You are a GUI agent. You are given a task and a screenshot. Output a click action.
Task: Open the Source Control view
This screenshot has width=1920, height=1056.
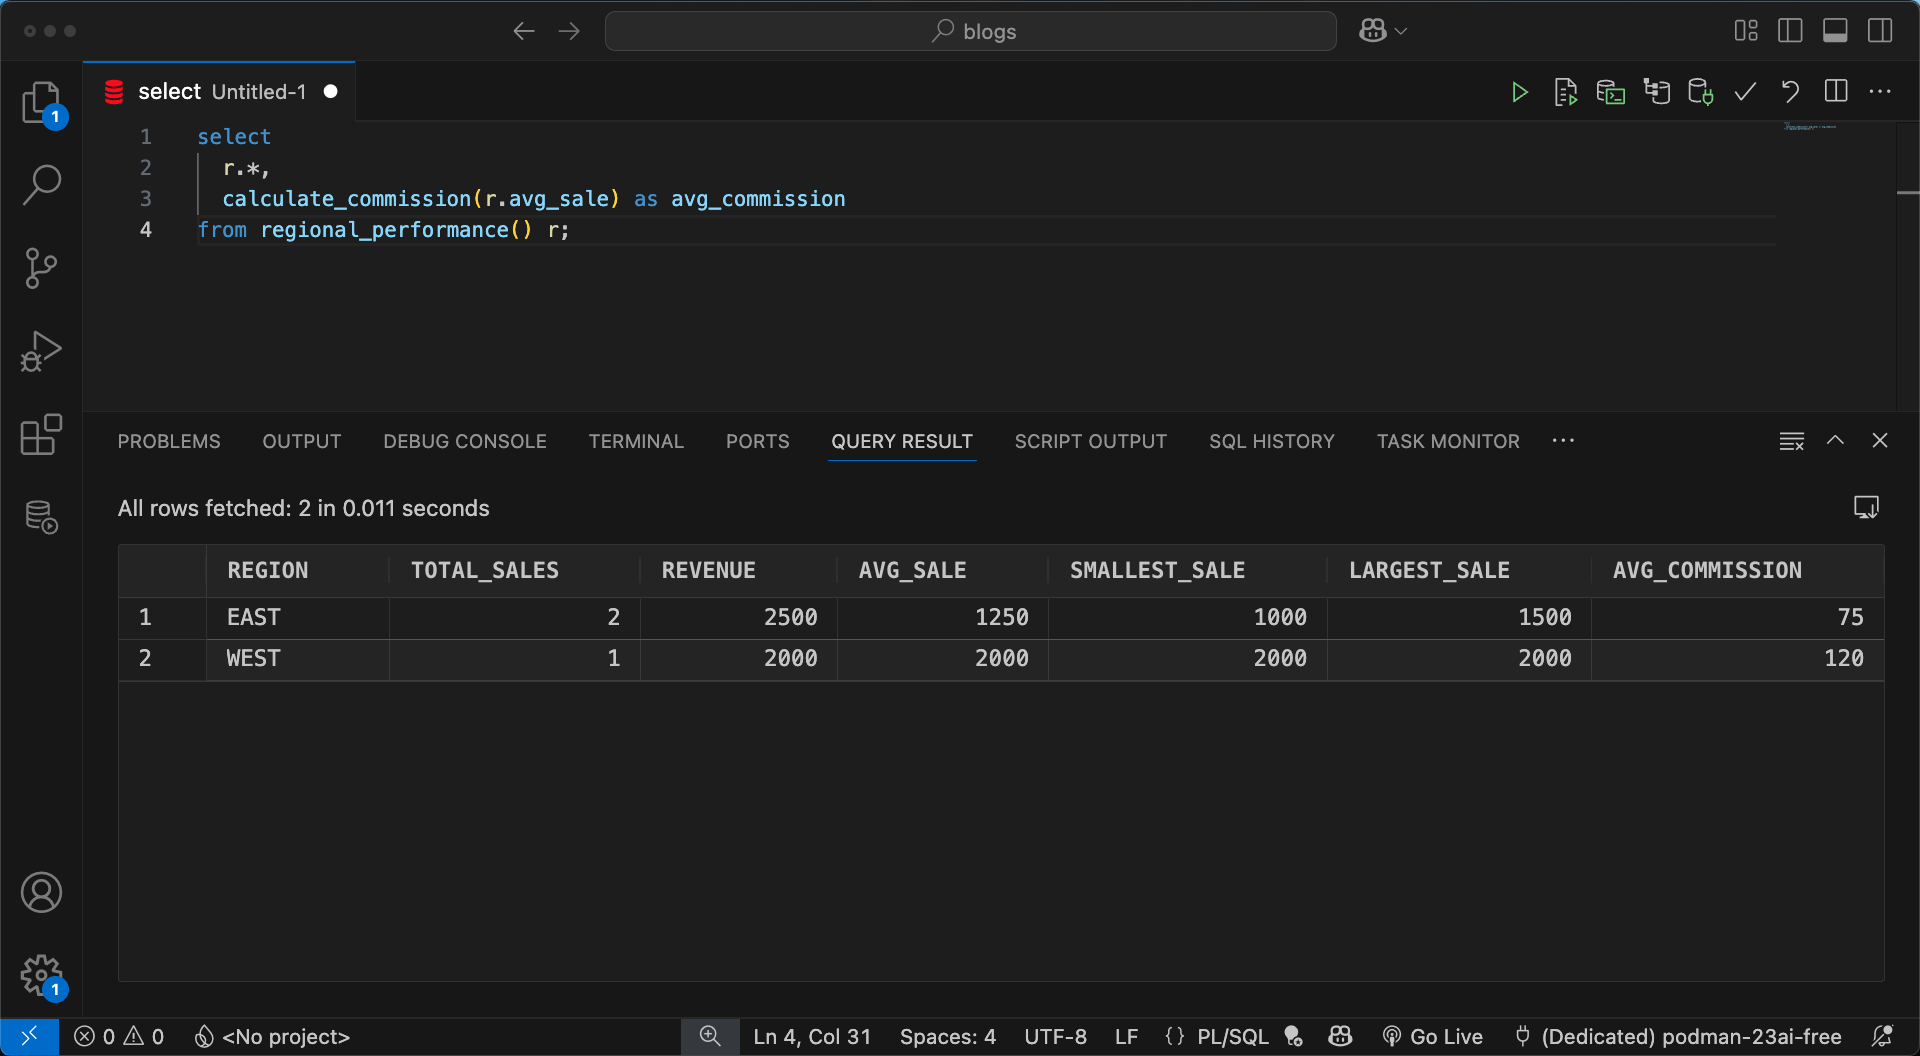[41, 268]
